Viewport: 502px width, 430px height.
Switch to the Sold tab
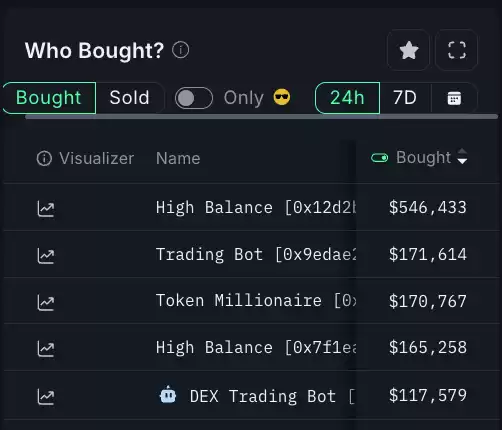(x=129, y=98)
